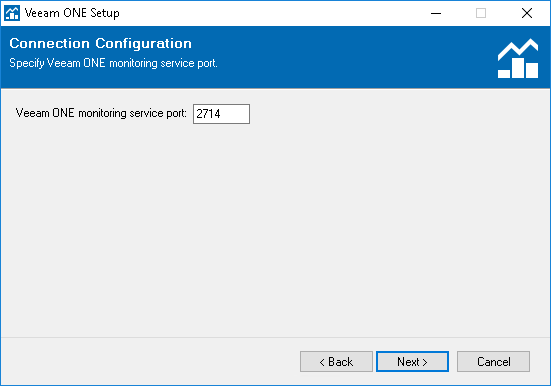The image size is (551, 386).
Task: Close the Veeam ONE Setup window
Action: point(526,13)
